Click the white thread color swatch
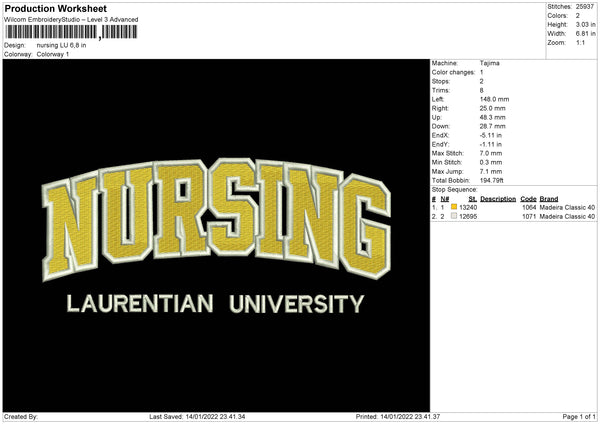 pyautogui.click(x=454, y=216)
